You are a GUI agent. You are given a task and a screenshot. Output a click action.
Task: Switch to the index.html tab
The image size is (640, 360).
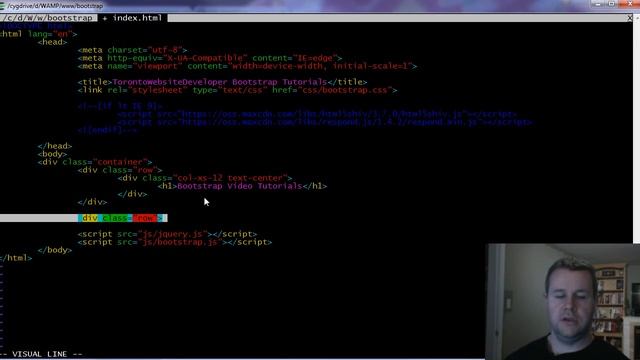(x=133, y=18)
